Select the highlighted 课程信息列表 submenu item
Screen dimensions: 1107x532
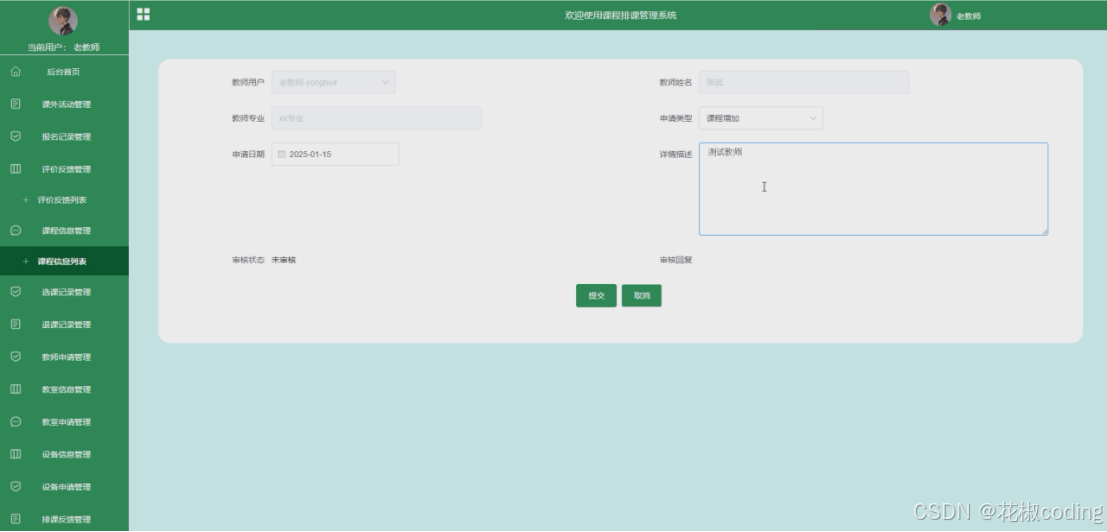coord(64,261)
